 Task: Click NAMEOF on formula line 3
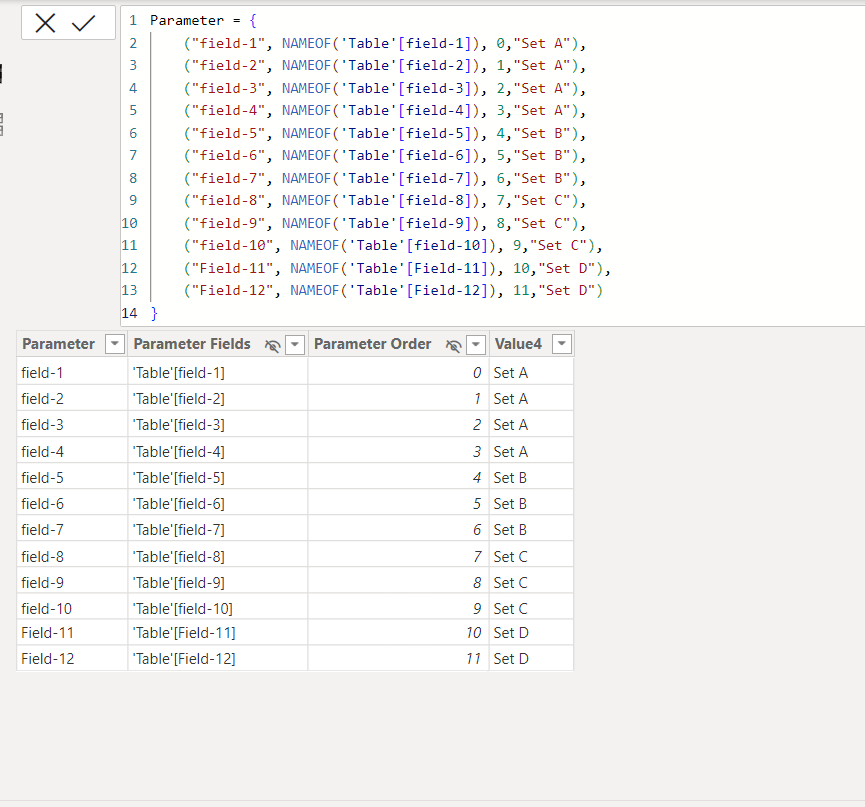tap(306, 66)
